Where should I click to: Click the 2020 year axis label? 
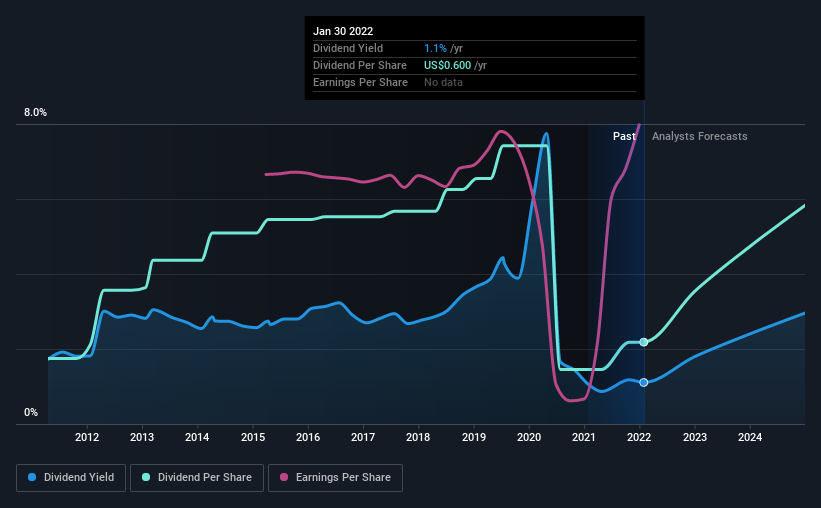[529, 437]
